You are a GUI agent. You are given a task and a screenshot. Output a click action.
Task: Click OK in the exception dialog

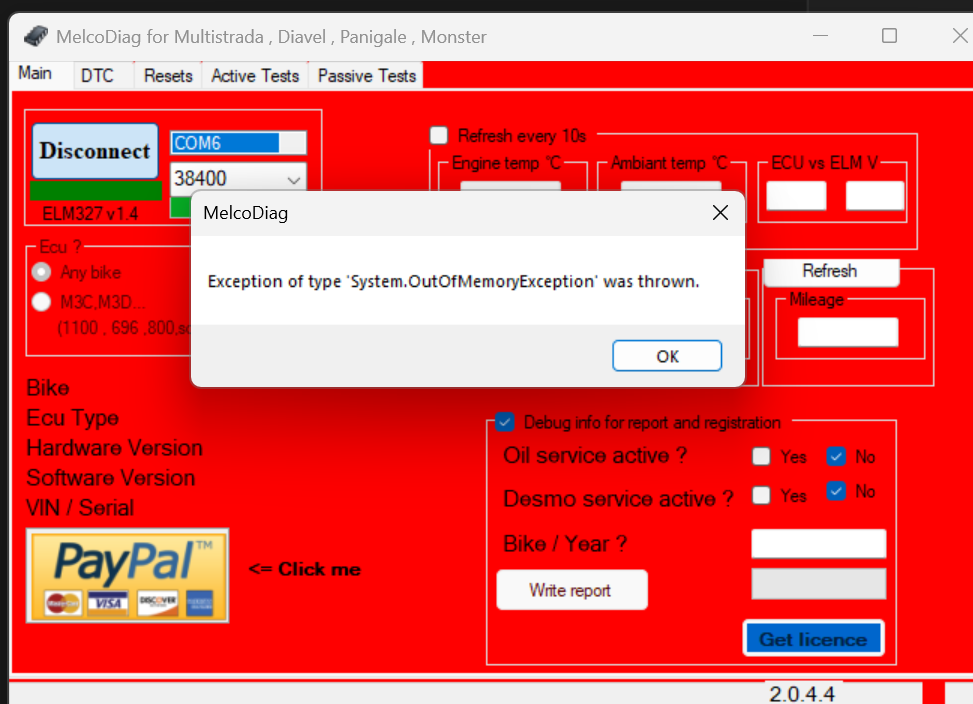(667, 356)
